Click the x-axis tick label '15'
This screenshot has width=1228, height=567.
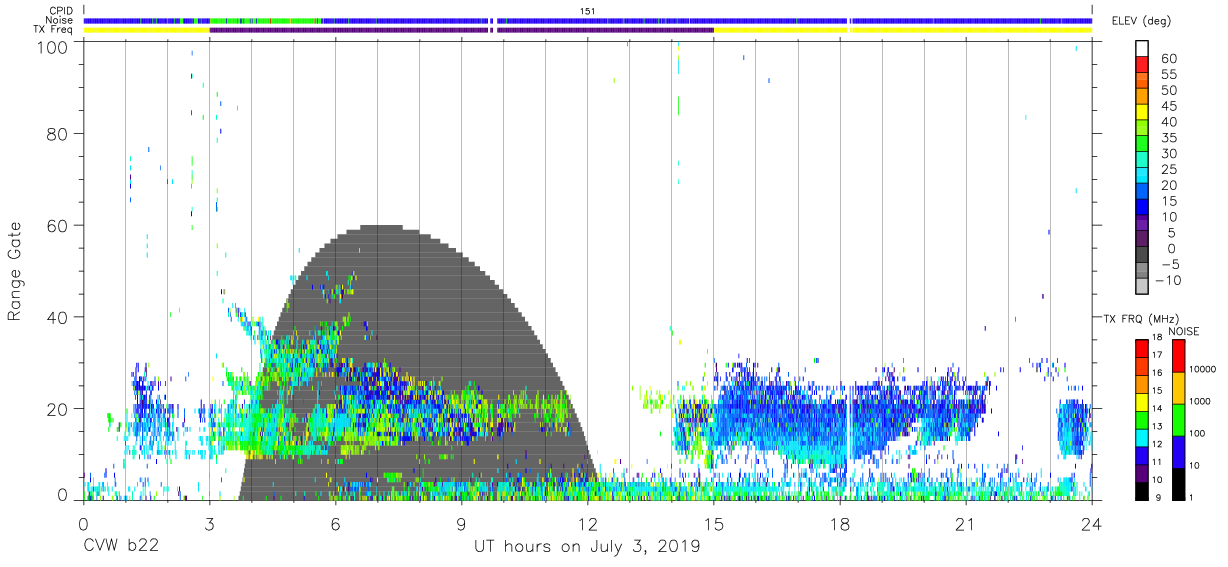(x=713, y=523)
